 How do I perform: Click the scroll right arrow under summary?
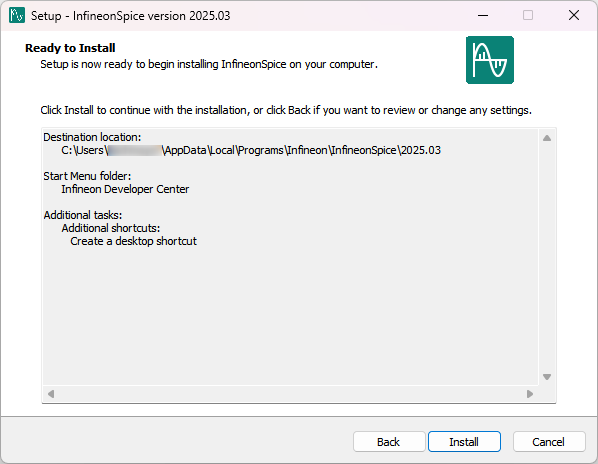(530, 393)
